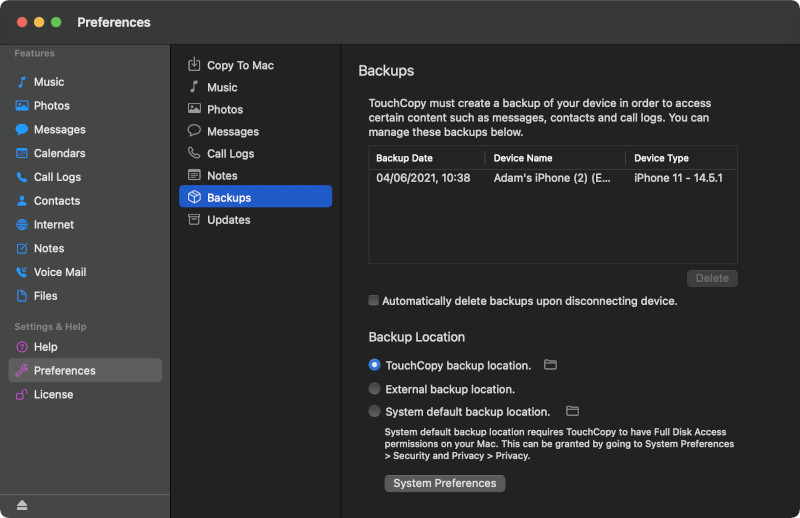This screenshot has width=800, height=518.
Task: Select backup dated 04/06/2021, 10:38
Action: [423, 178]
